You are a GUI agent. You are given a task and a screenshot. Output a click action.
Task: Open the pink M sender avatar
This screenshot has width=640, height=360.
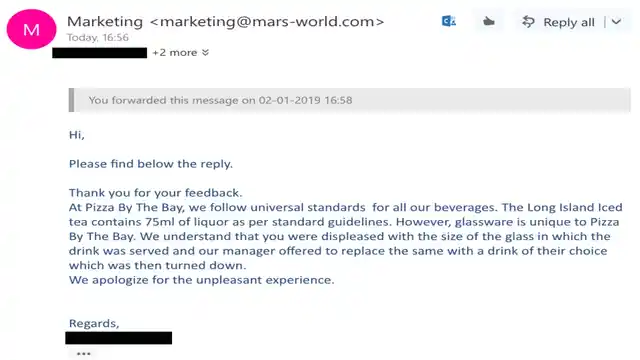pyautogui.click(x=31, y=29)
